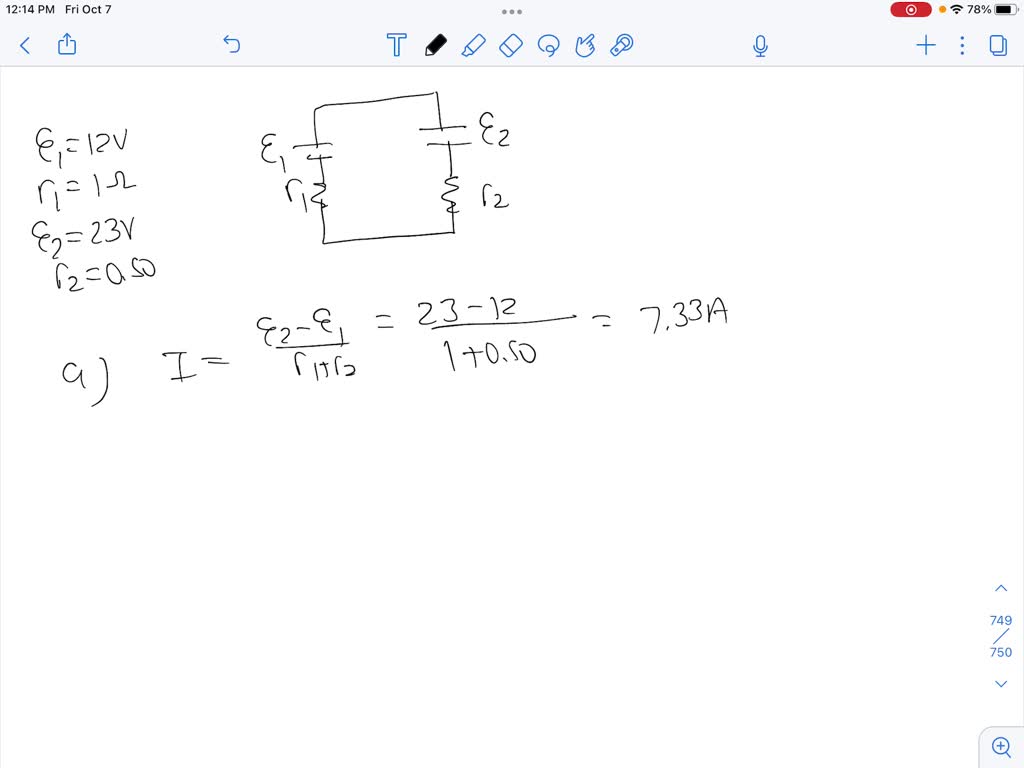Image resolution: width=1024 pixels, height=768 pixels.
Task: Select the Text tool
Action: pos(396,45)
